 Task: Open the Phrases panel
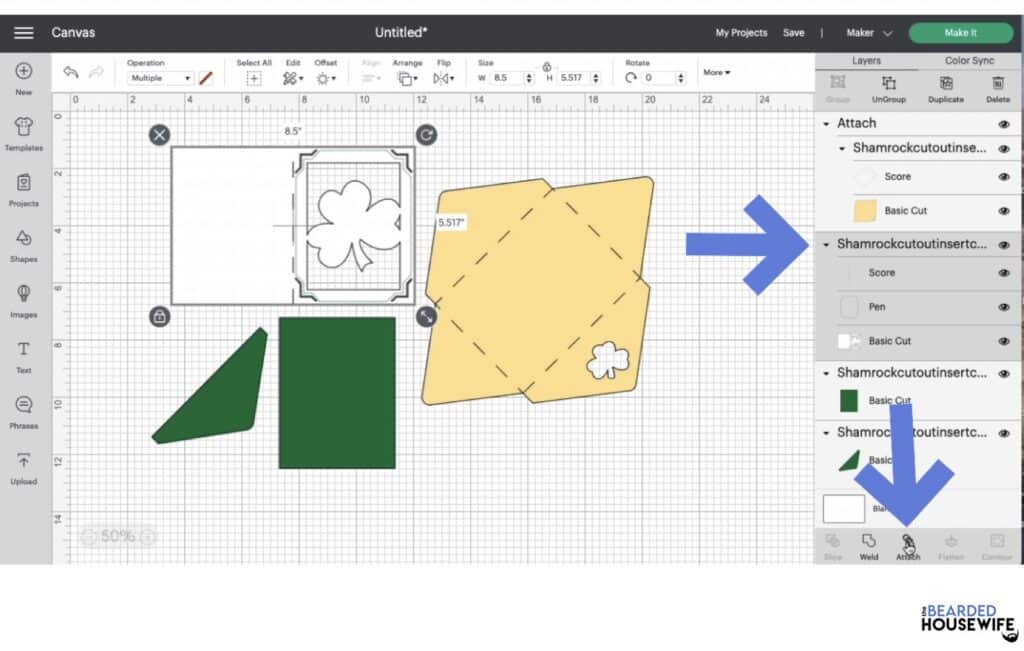(22, 410)
